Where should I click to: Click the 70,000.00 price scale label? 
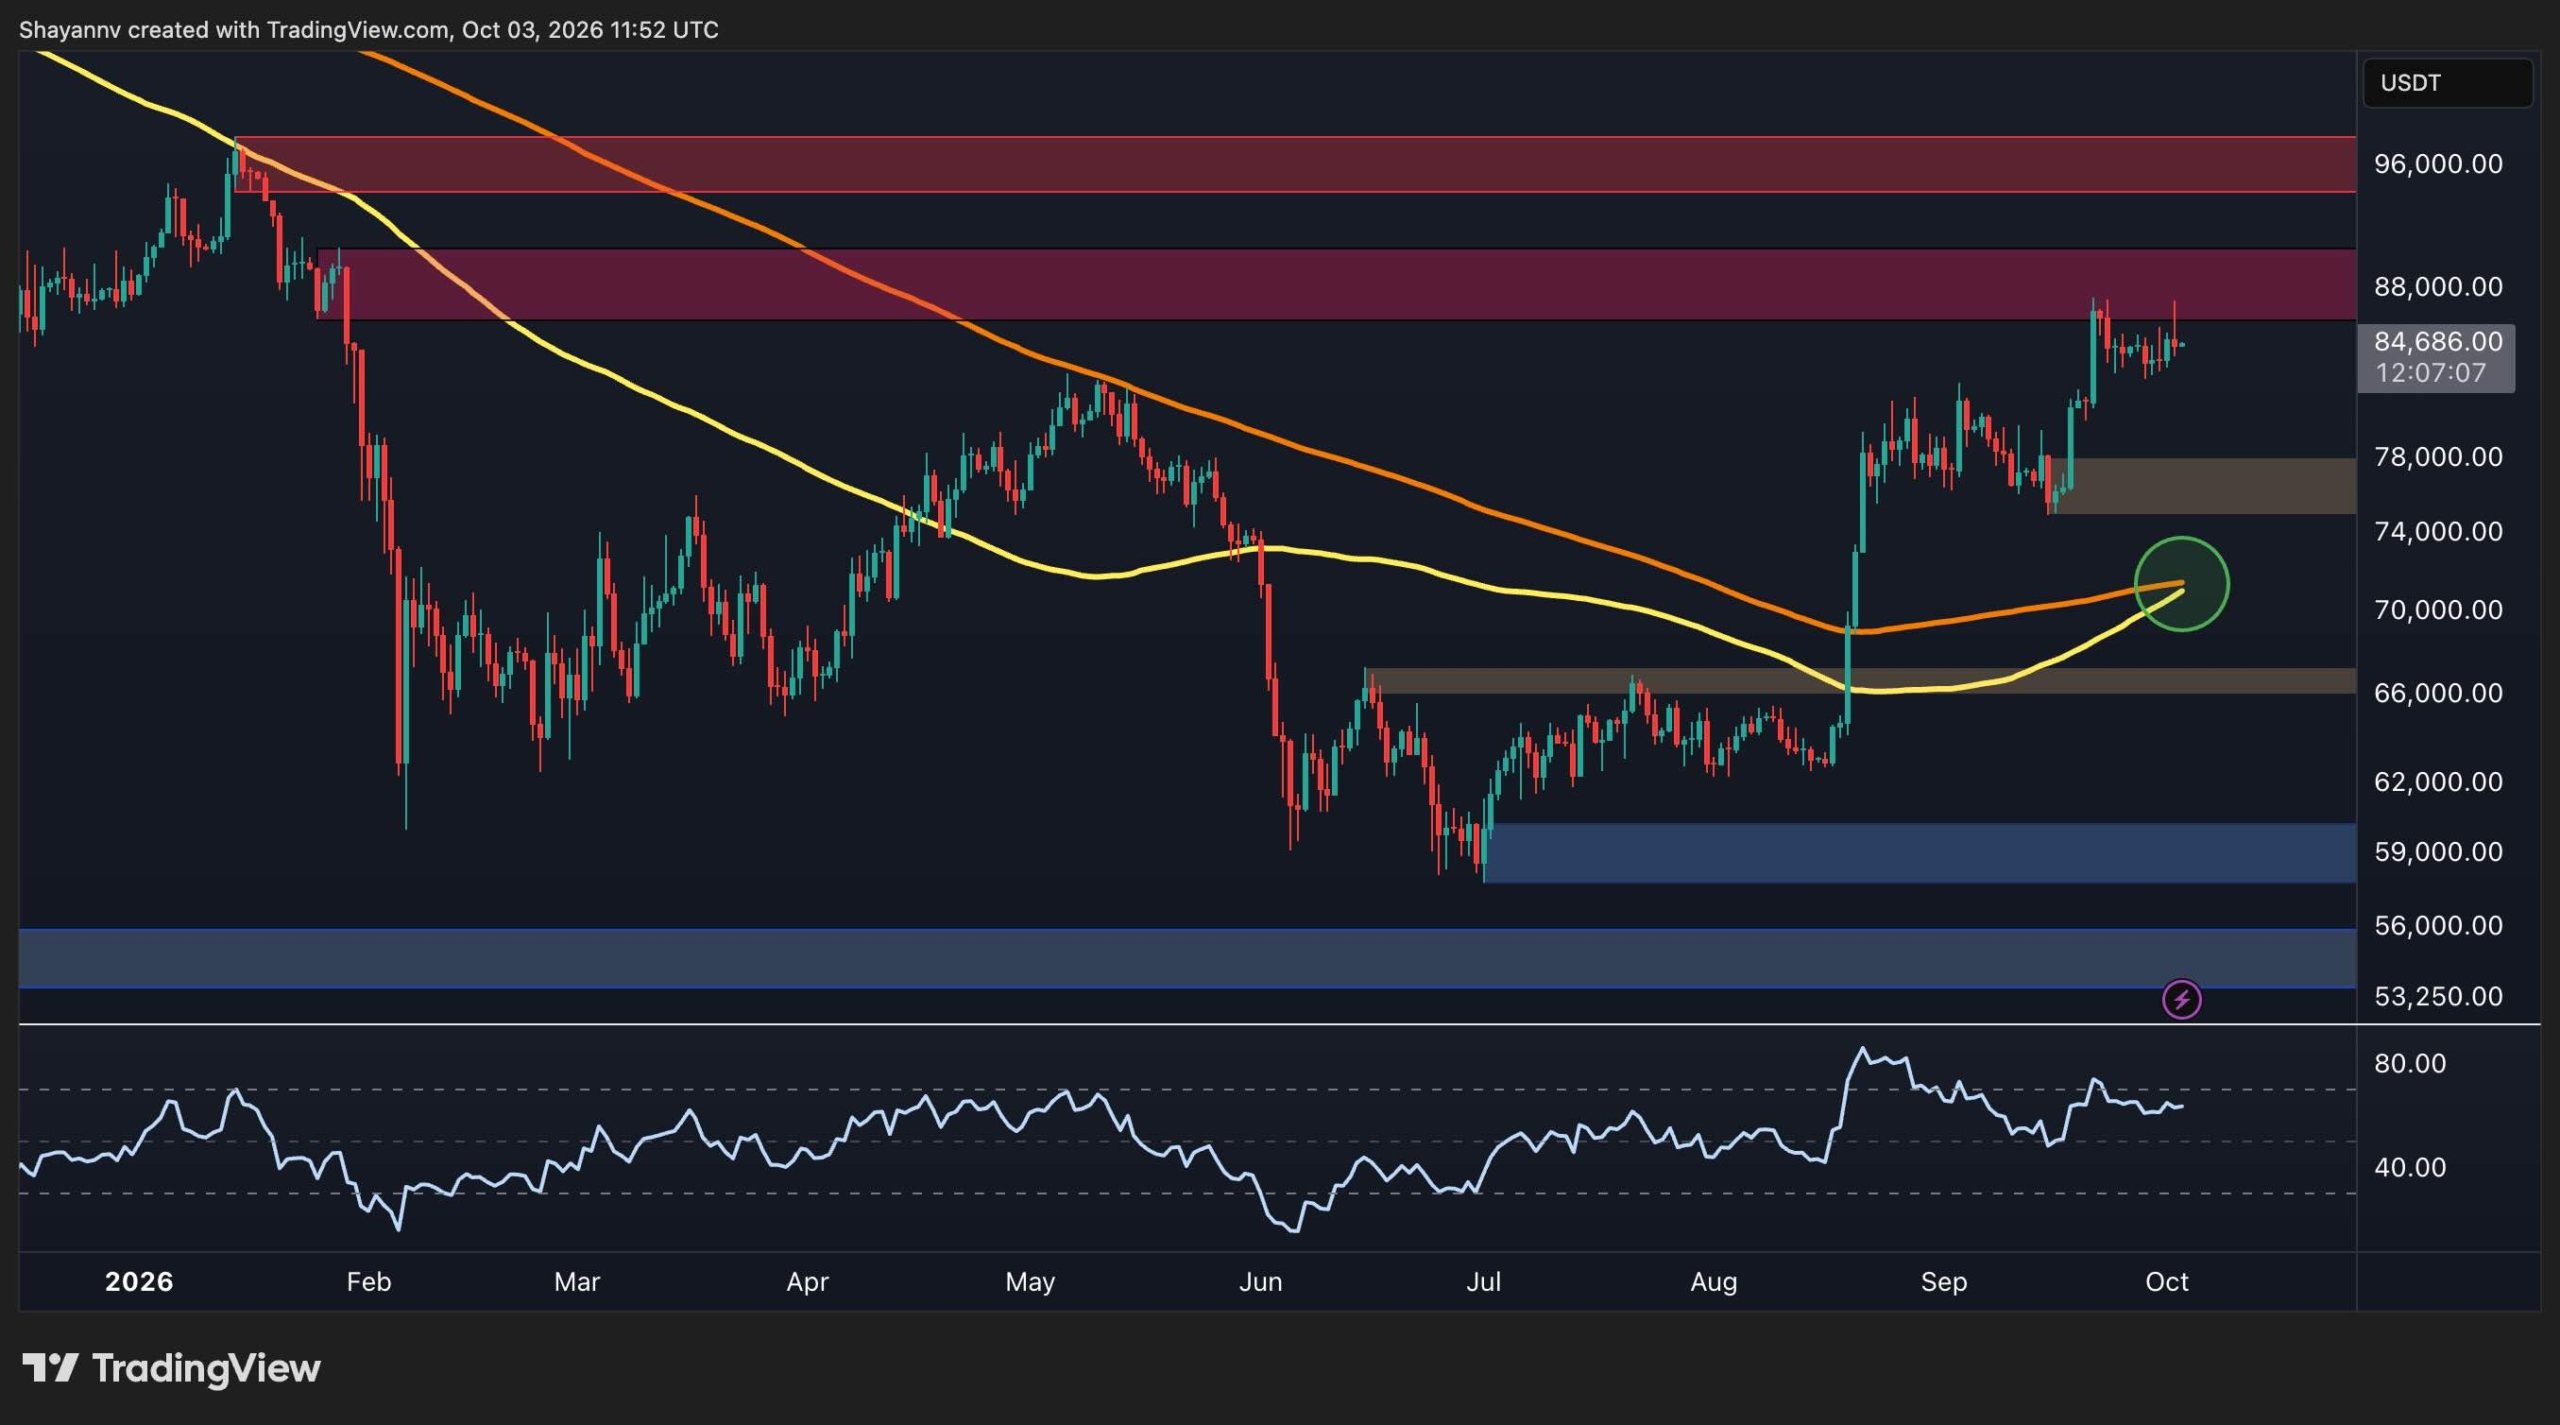[x=2438, y=609]
